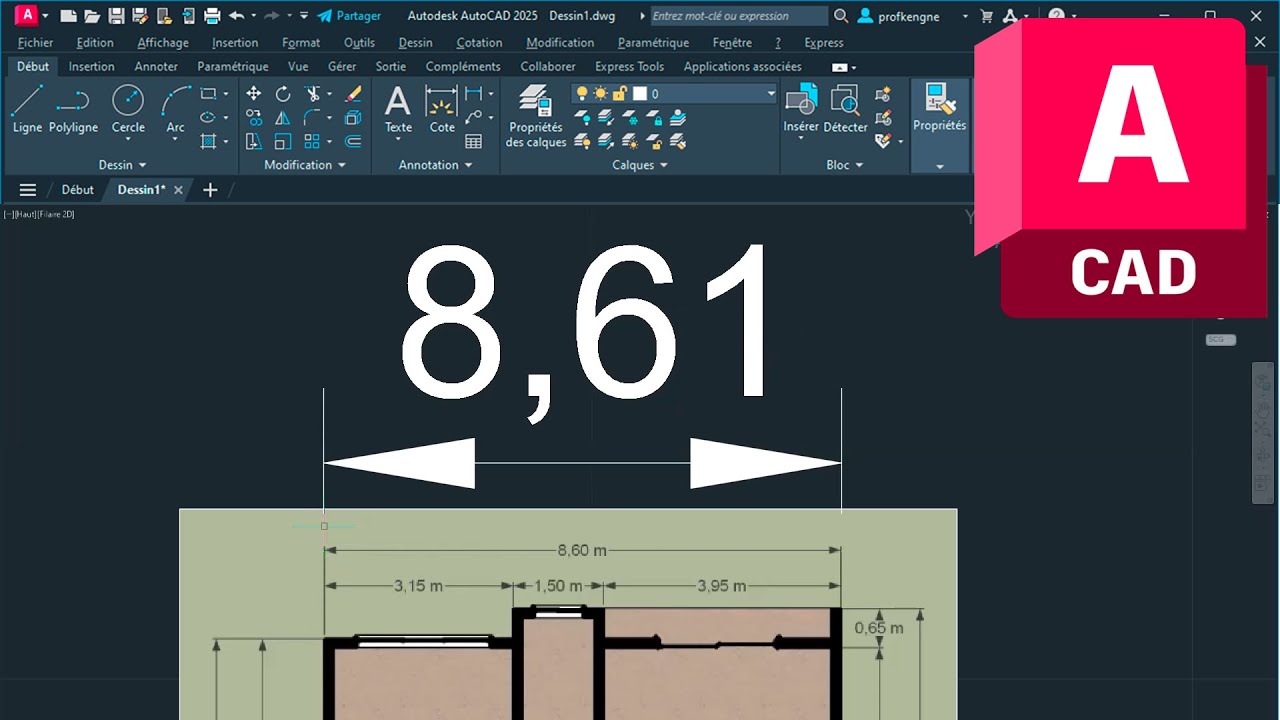The width and height of the screenshot is (1280, 720).
Task: Open a file with the folder icon
Action: coord(92,16)
